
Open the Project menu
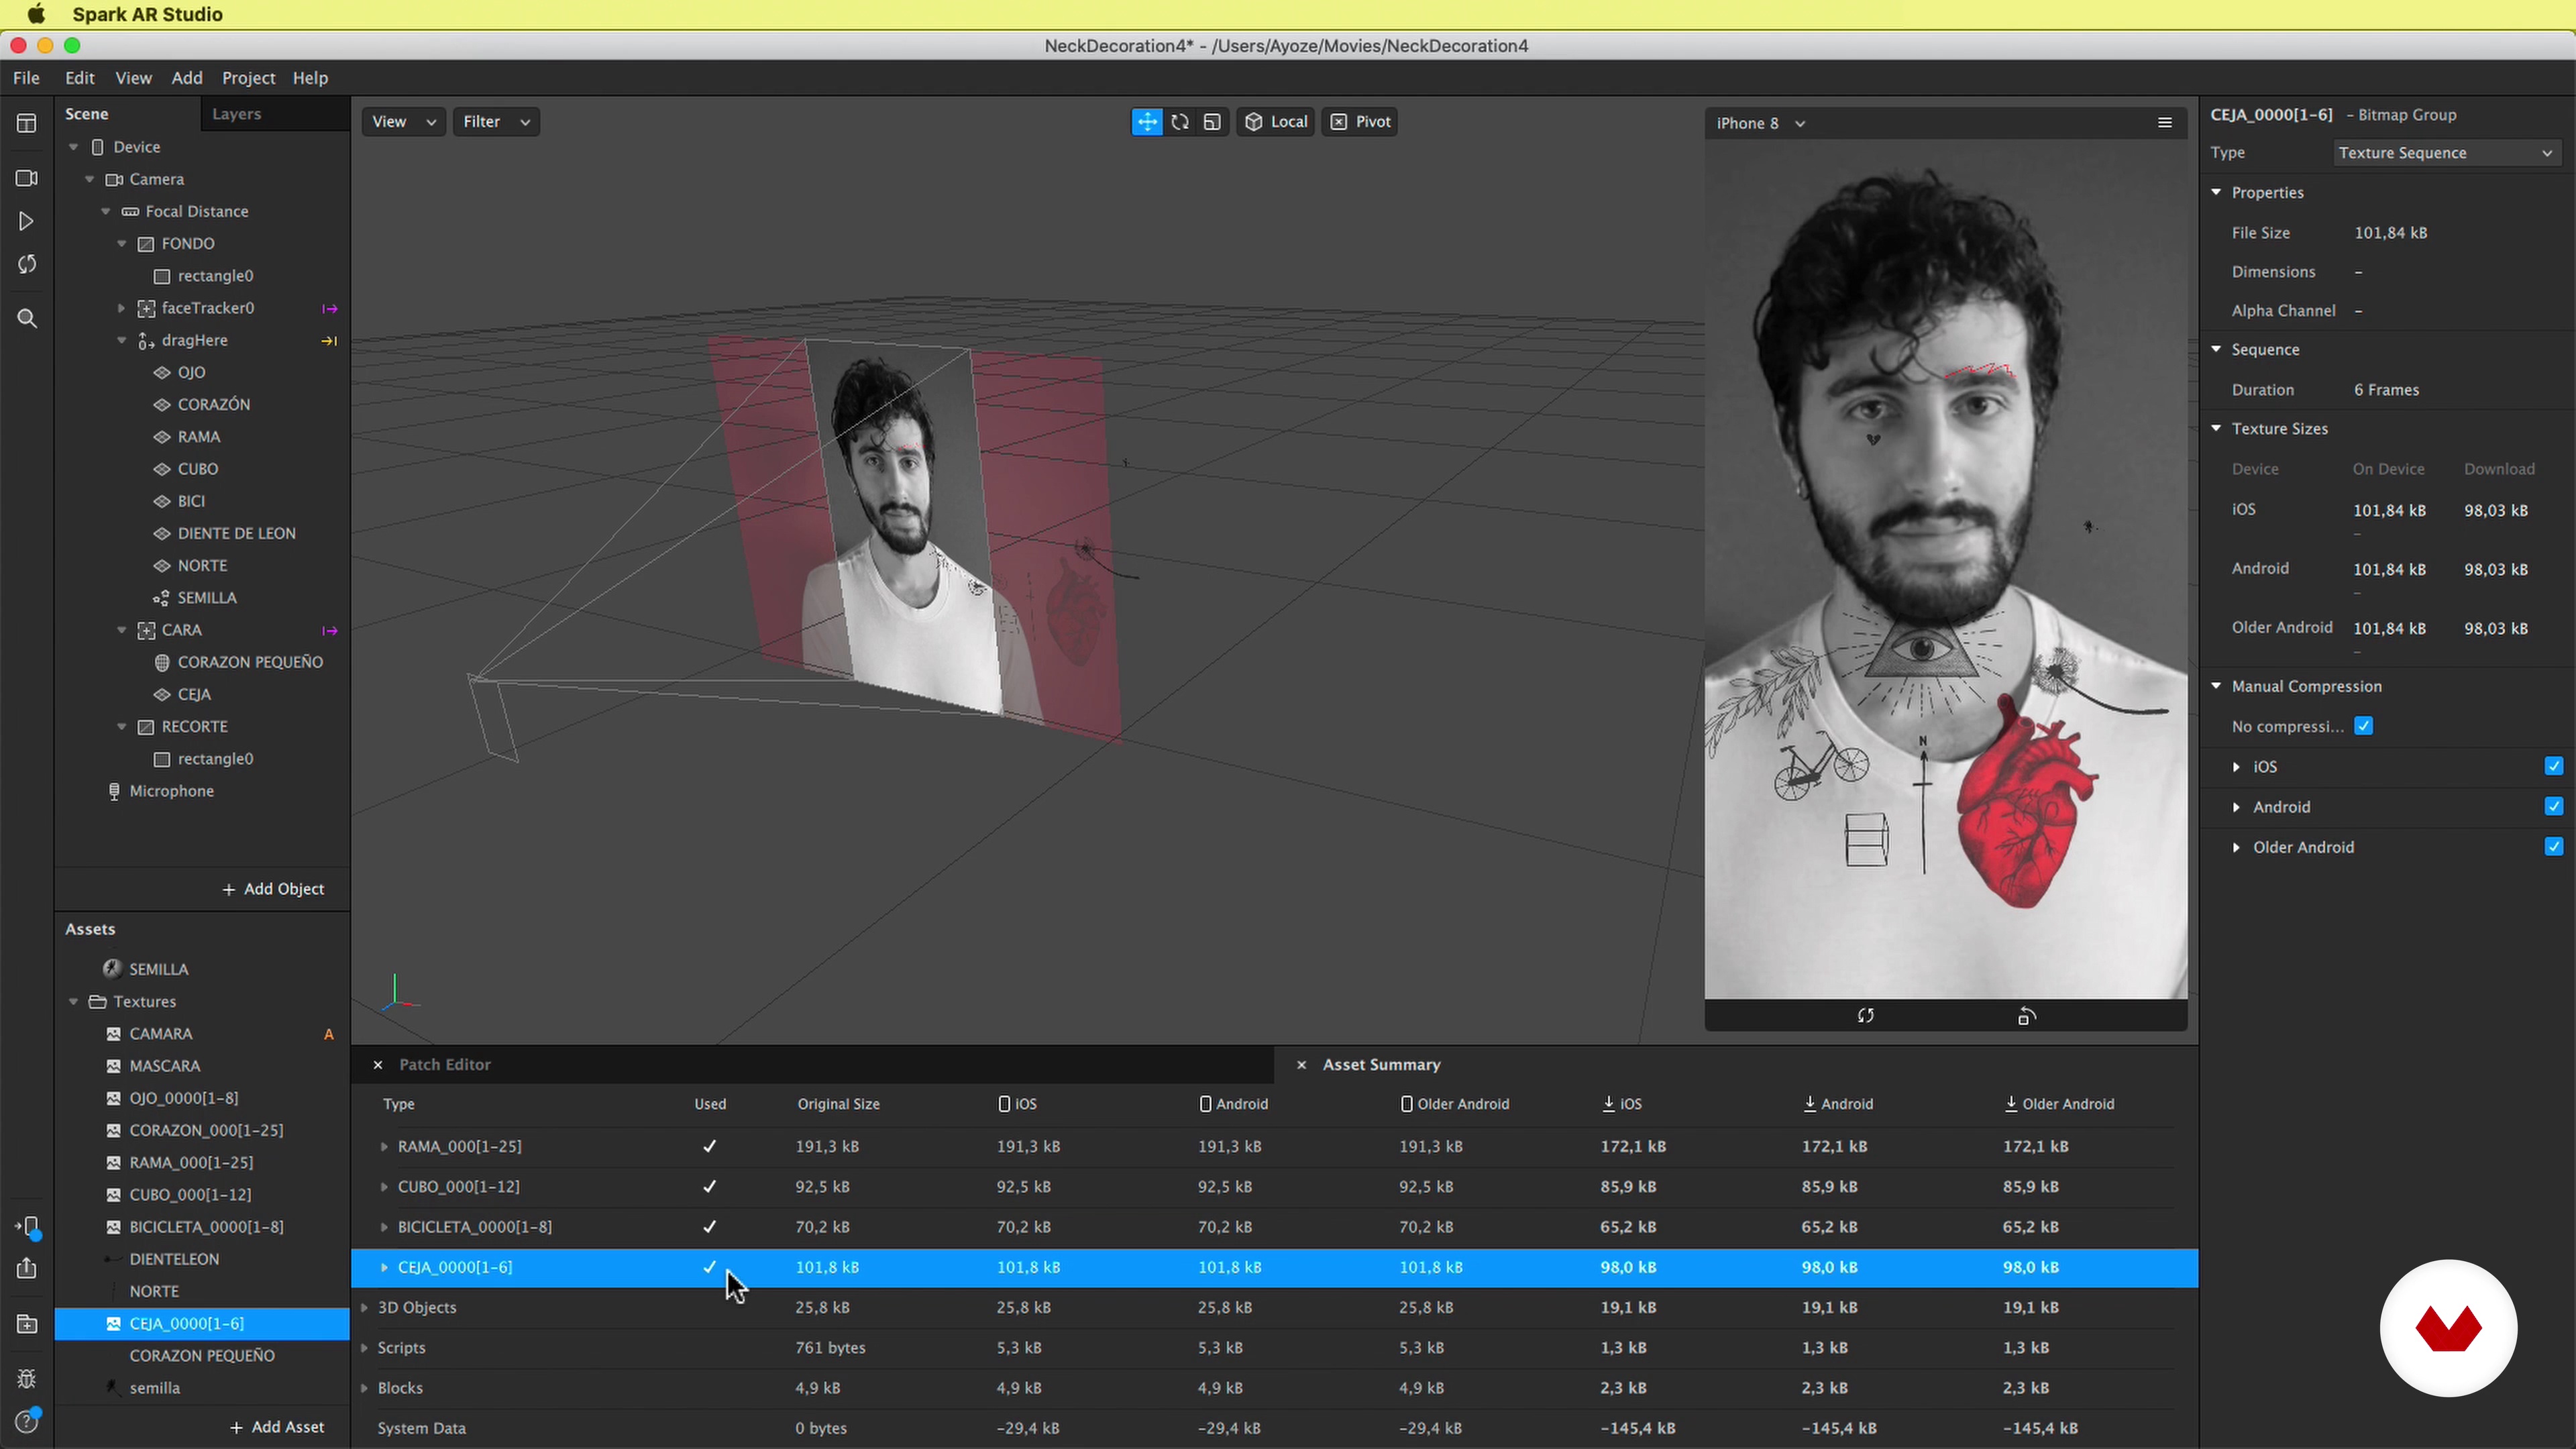tap(248, 78)
